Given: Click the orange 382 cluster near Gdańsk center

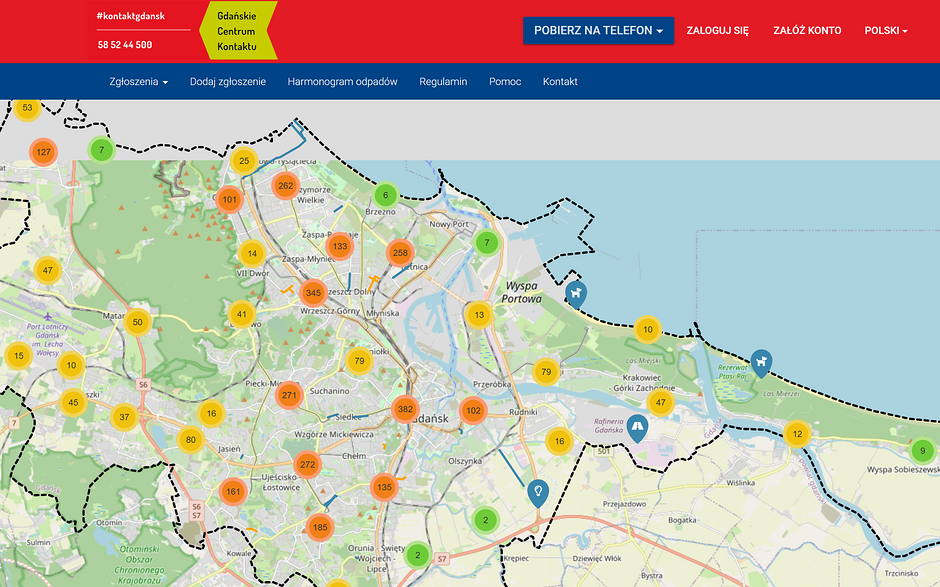Looking at the screenshot, I should click(x=406, y=408).
